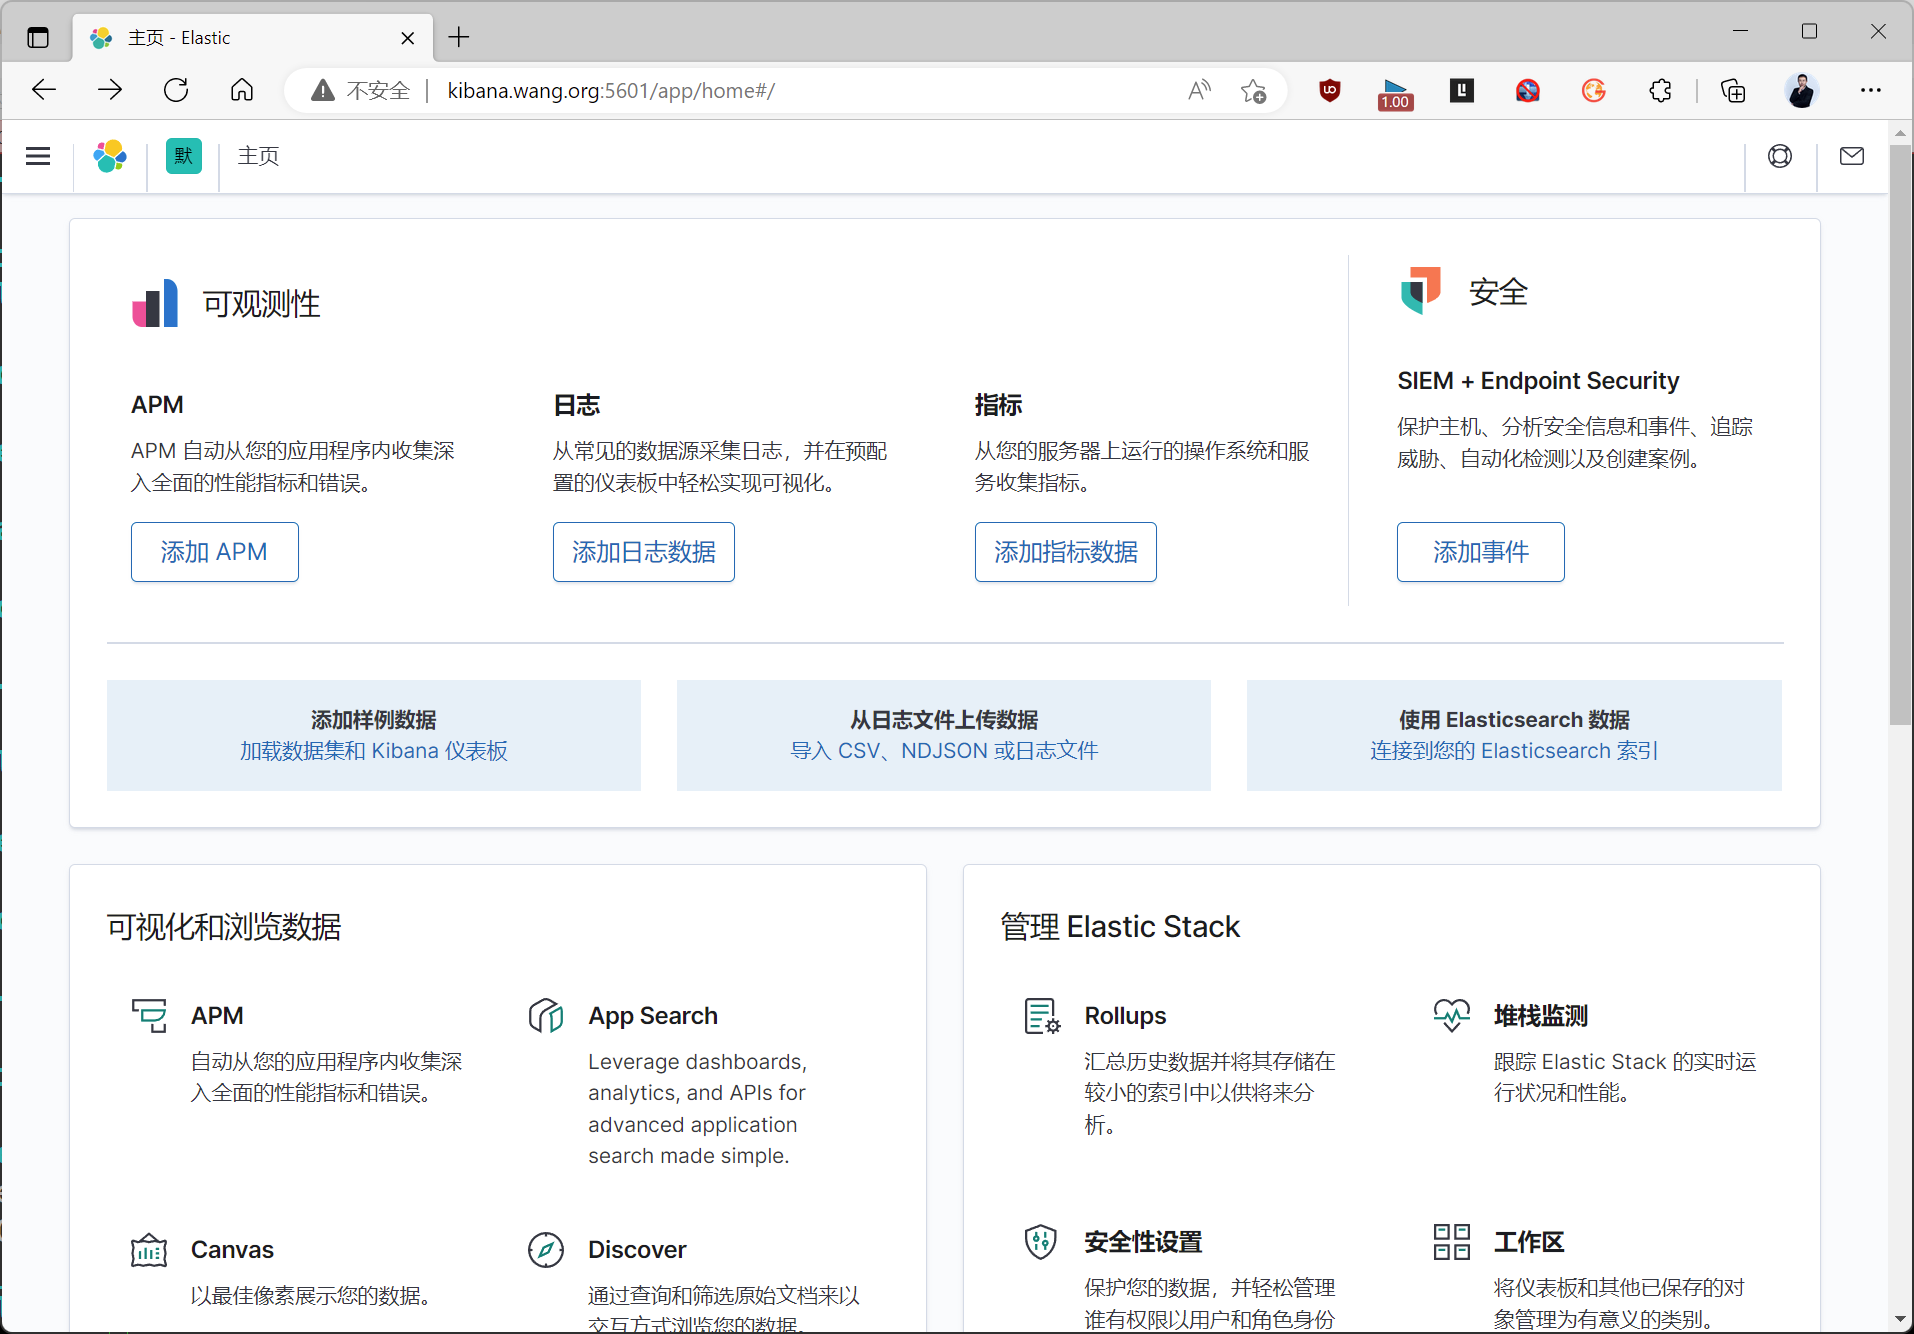Open tab actions menu icon
1914x1334 pixels.
tap(38, 38)
